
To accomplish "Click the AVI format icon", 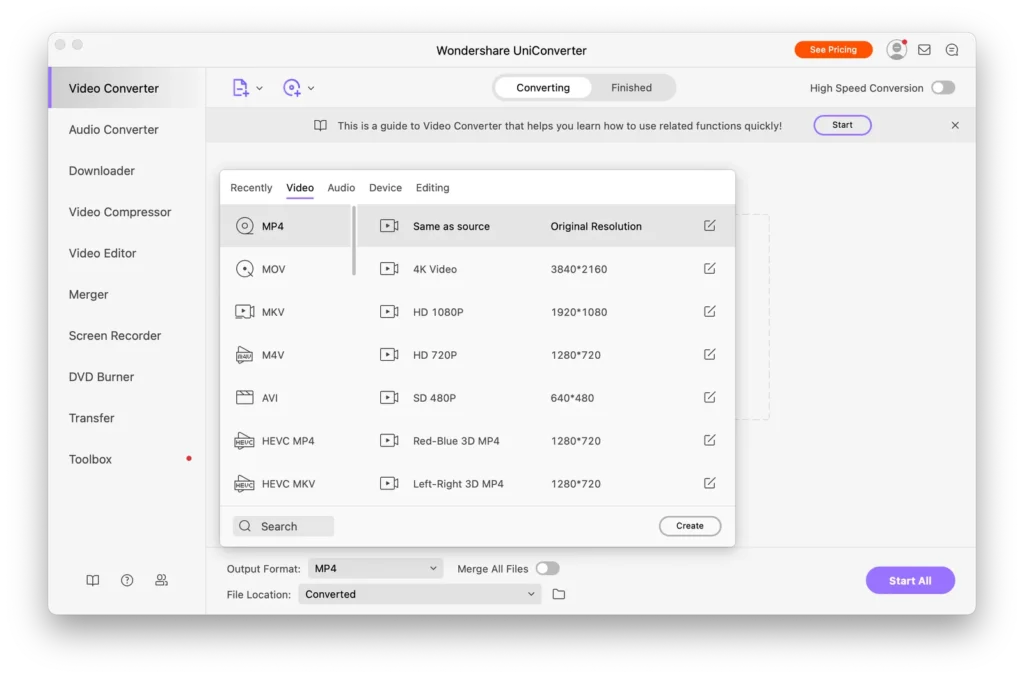I will [x=245, y=397].
